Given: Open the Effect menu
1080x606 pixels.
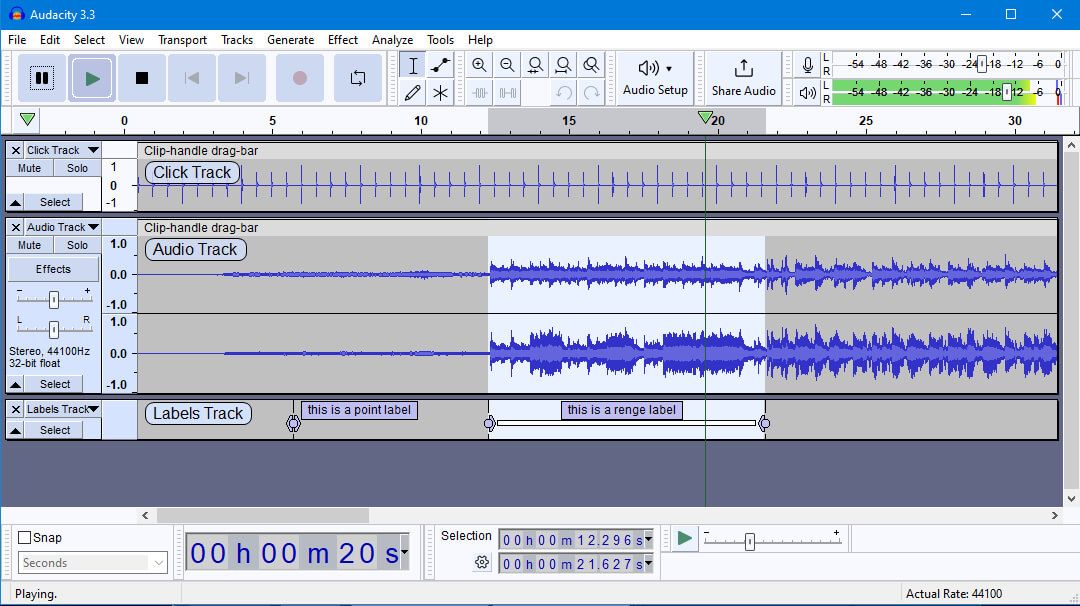Looking at the screenshot, I should [x=343, y=40].
